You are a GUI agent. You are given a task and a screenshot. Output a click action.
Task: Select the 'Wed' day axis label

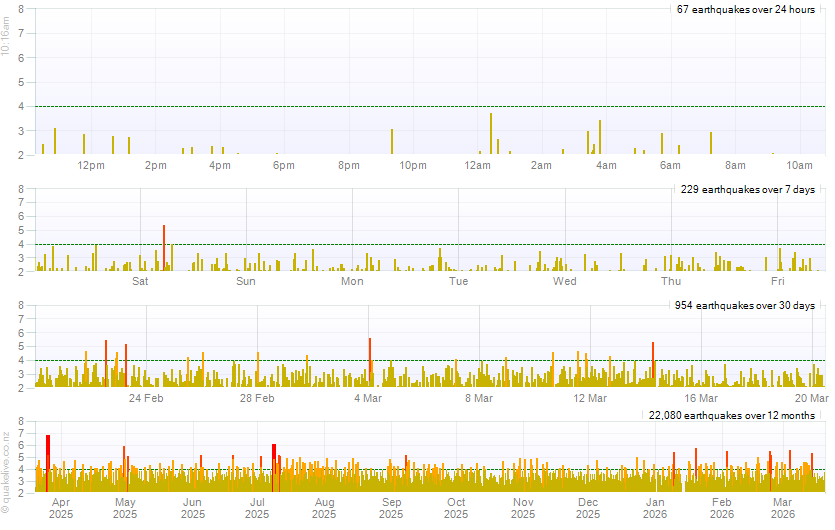565,281
